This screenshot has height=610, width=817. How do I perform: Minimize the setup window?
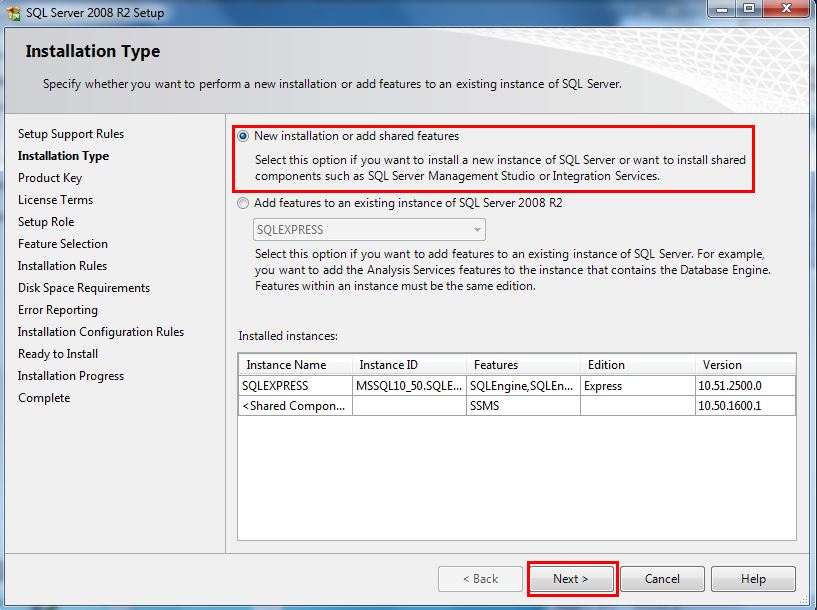[x=722, y=9]
